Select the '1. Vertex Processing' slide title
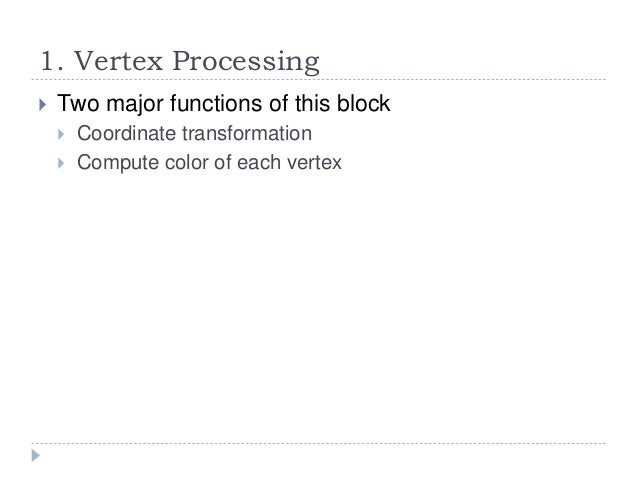The width and height of the screenshot is (638, 479). coord(180,61)
